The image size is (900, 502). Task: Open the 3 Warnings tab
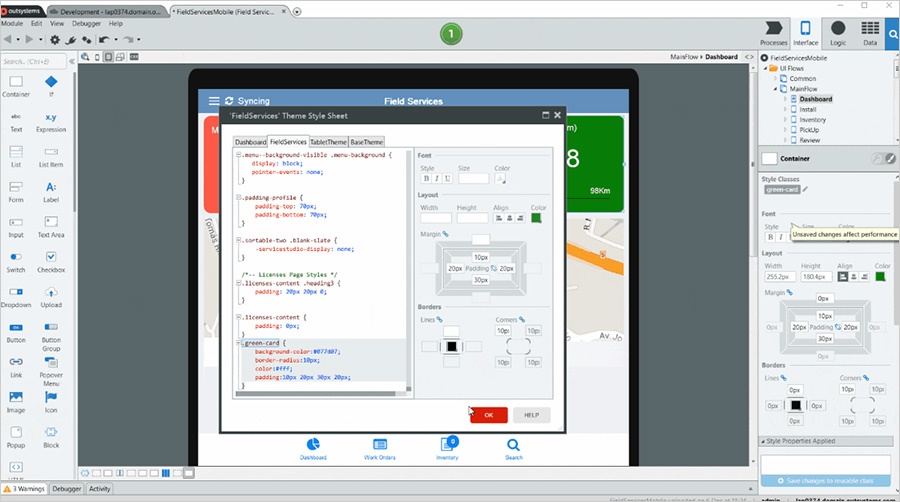tap(24, 489)
